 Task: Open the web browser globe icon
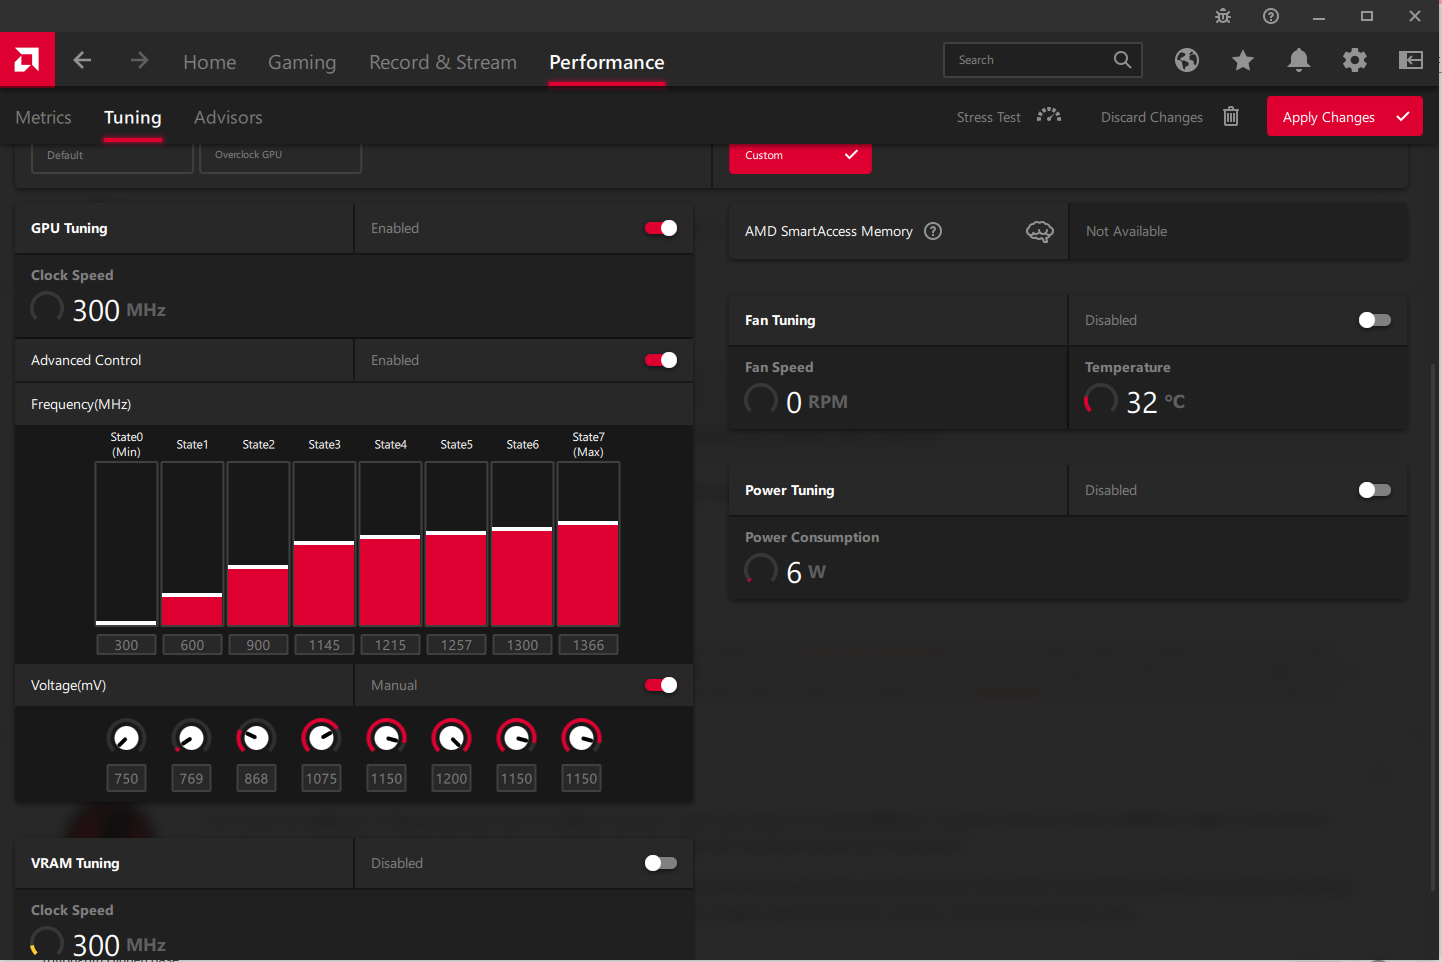click(1187, 60)
